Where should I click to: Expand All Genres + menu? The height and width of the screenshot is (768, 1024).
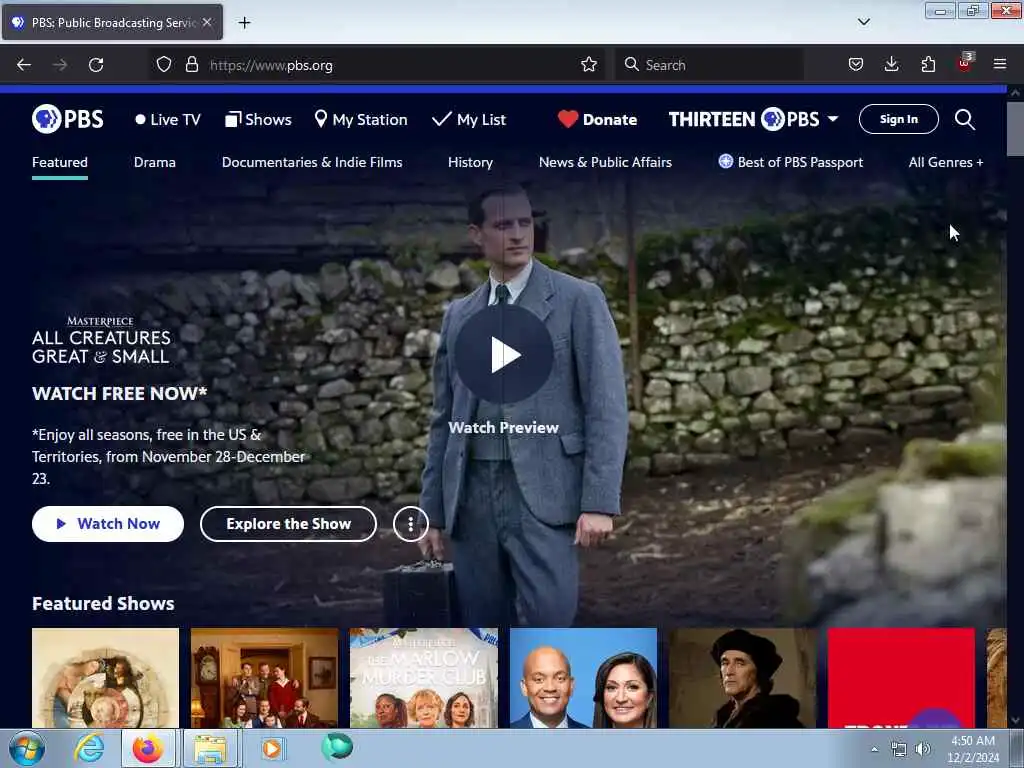coord(946,162)
